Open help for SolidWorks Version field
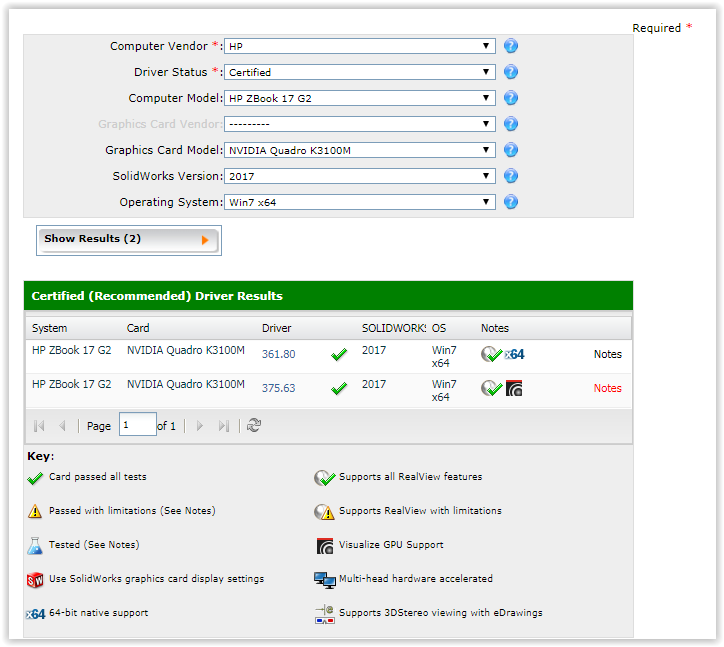The width and height of the screenshot is (724, 647). click(x=511, y=176)
